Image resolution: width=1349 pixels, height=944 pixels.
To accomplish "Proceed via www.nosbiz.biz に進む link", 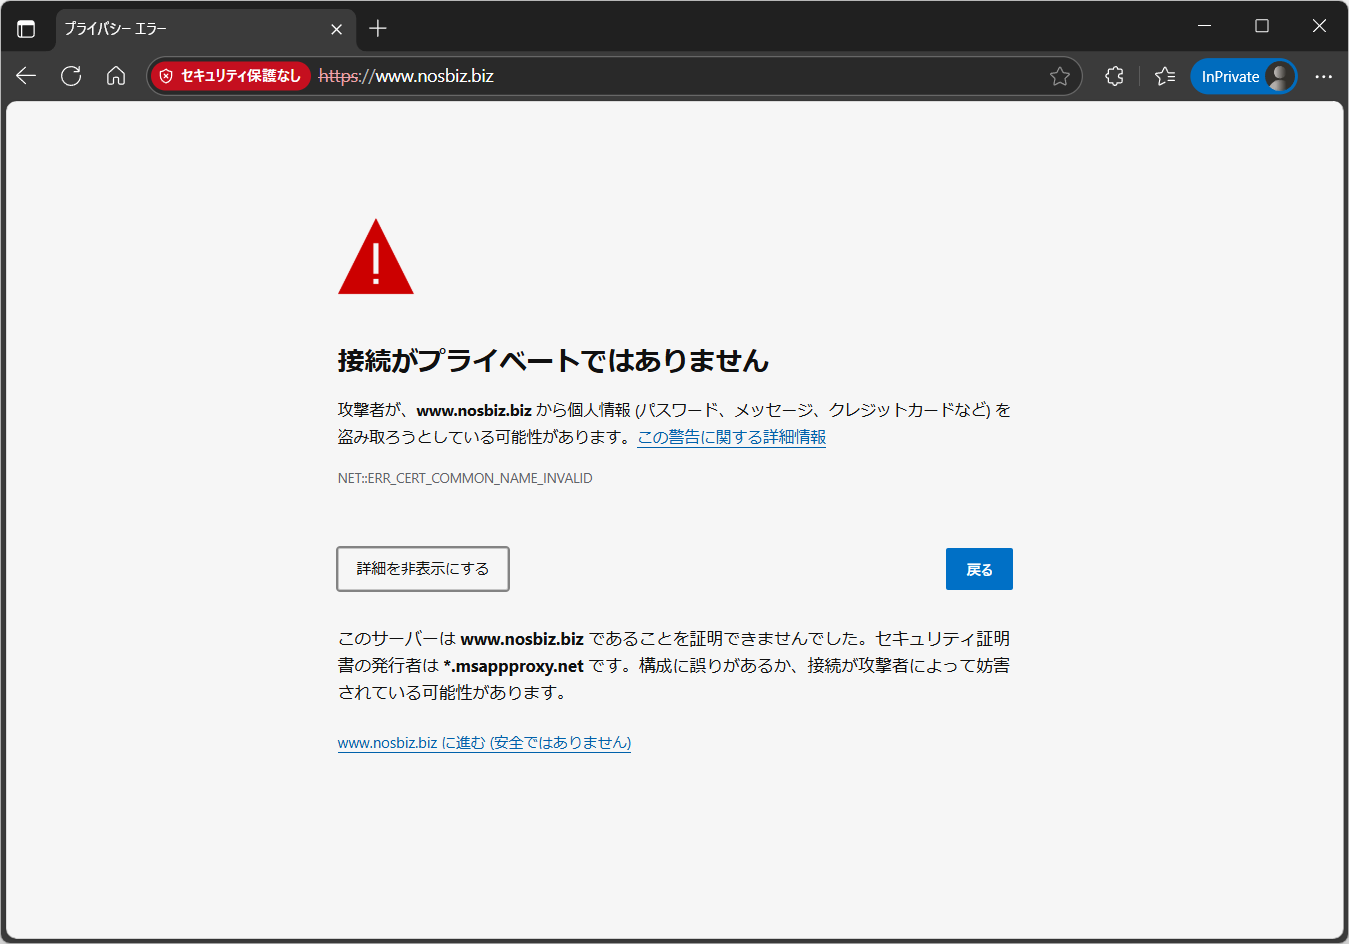I will [x=484, y=743].
